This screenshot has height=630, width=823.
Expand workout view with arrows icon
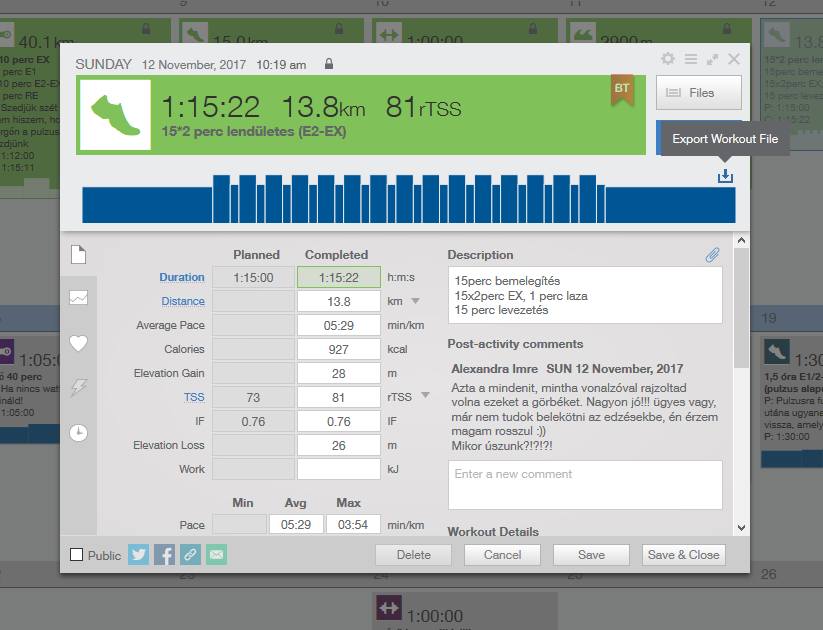tap(712, 59)
